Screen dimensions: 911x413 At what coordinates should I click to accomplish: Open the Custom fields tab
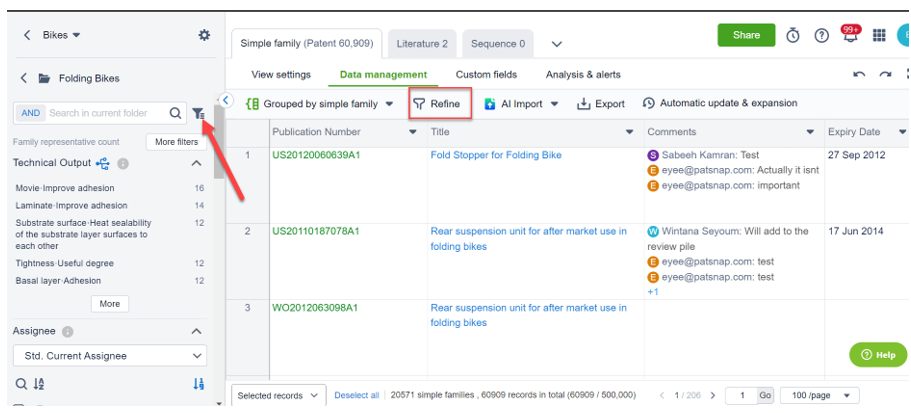pyautogui.click(x=486, y=75)
